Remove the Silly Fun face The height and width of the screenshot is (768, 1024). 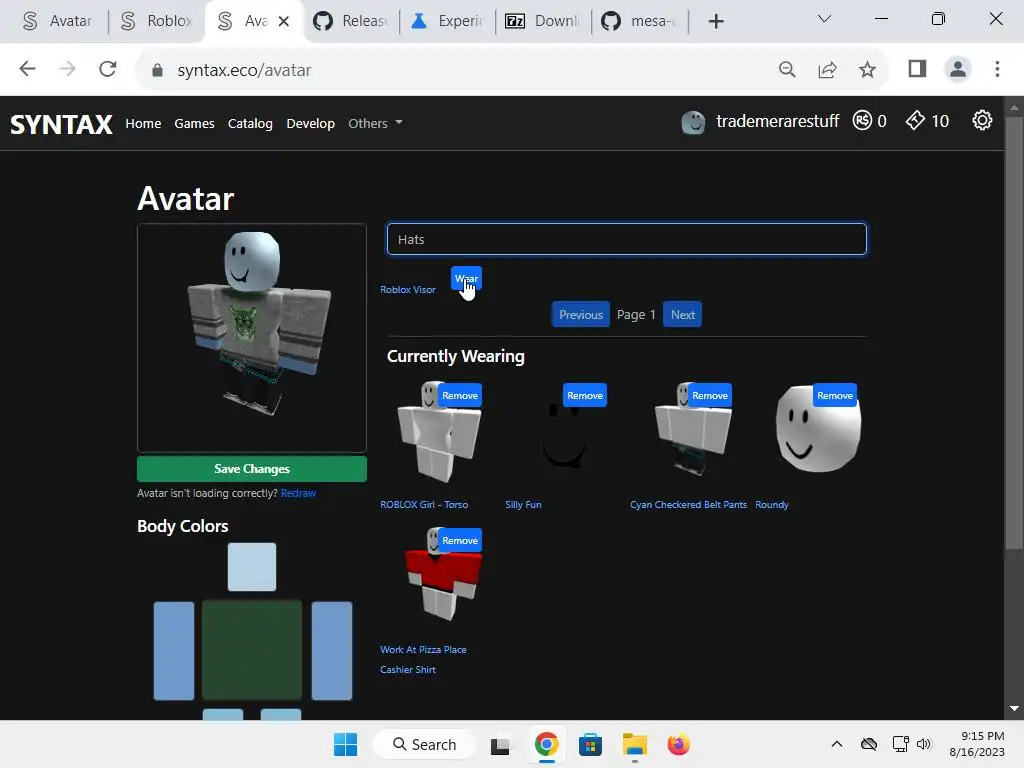click(x=584, y=395)
